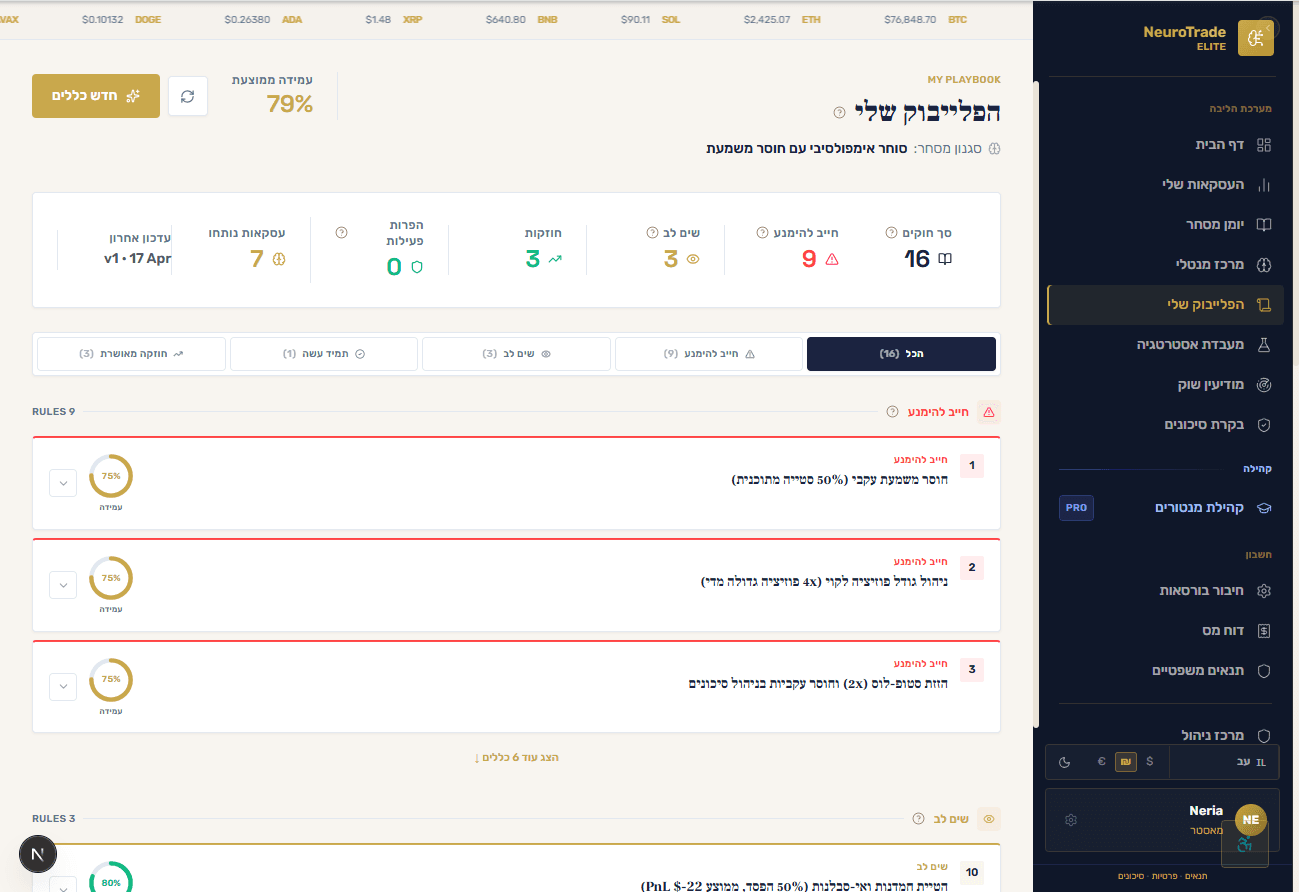1299x892 pixels.
Task: Expand rule 3 with its chevron
Action: 63,687
